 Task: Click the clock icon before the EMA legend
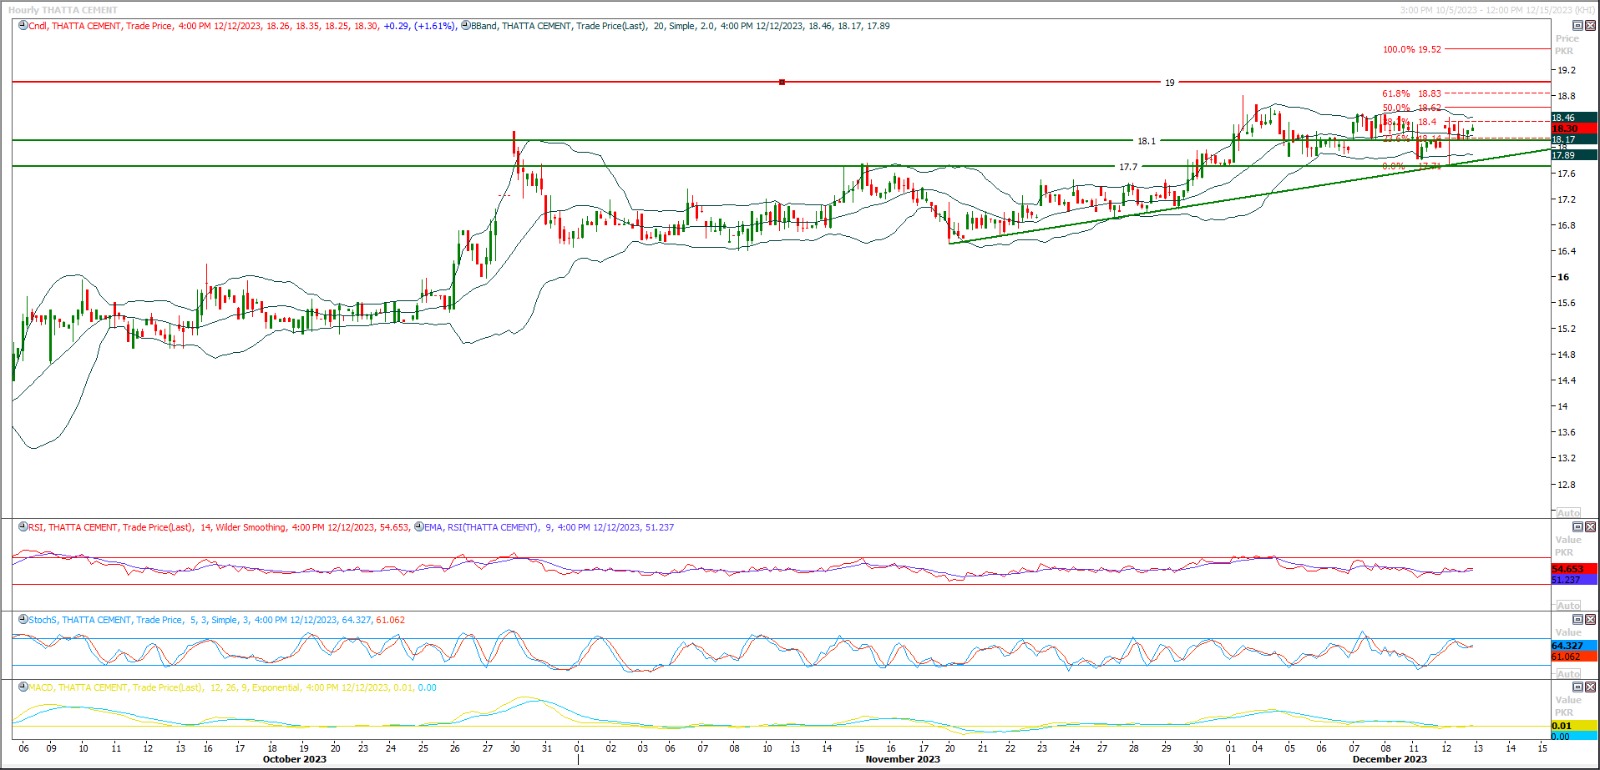419,527
